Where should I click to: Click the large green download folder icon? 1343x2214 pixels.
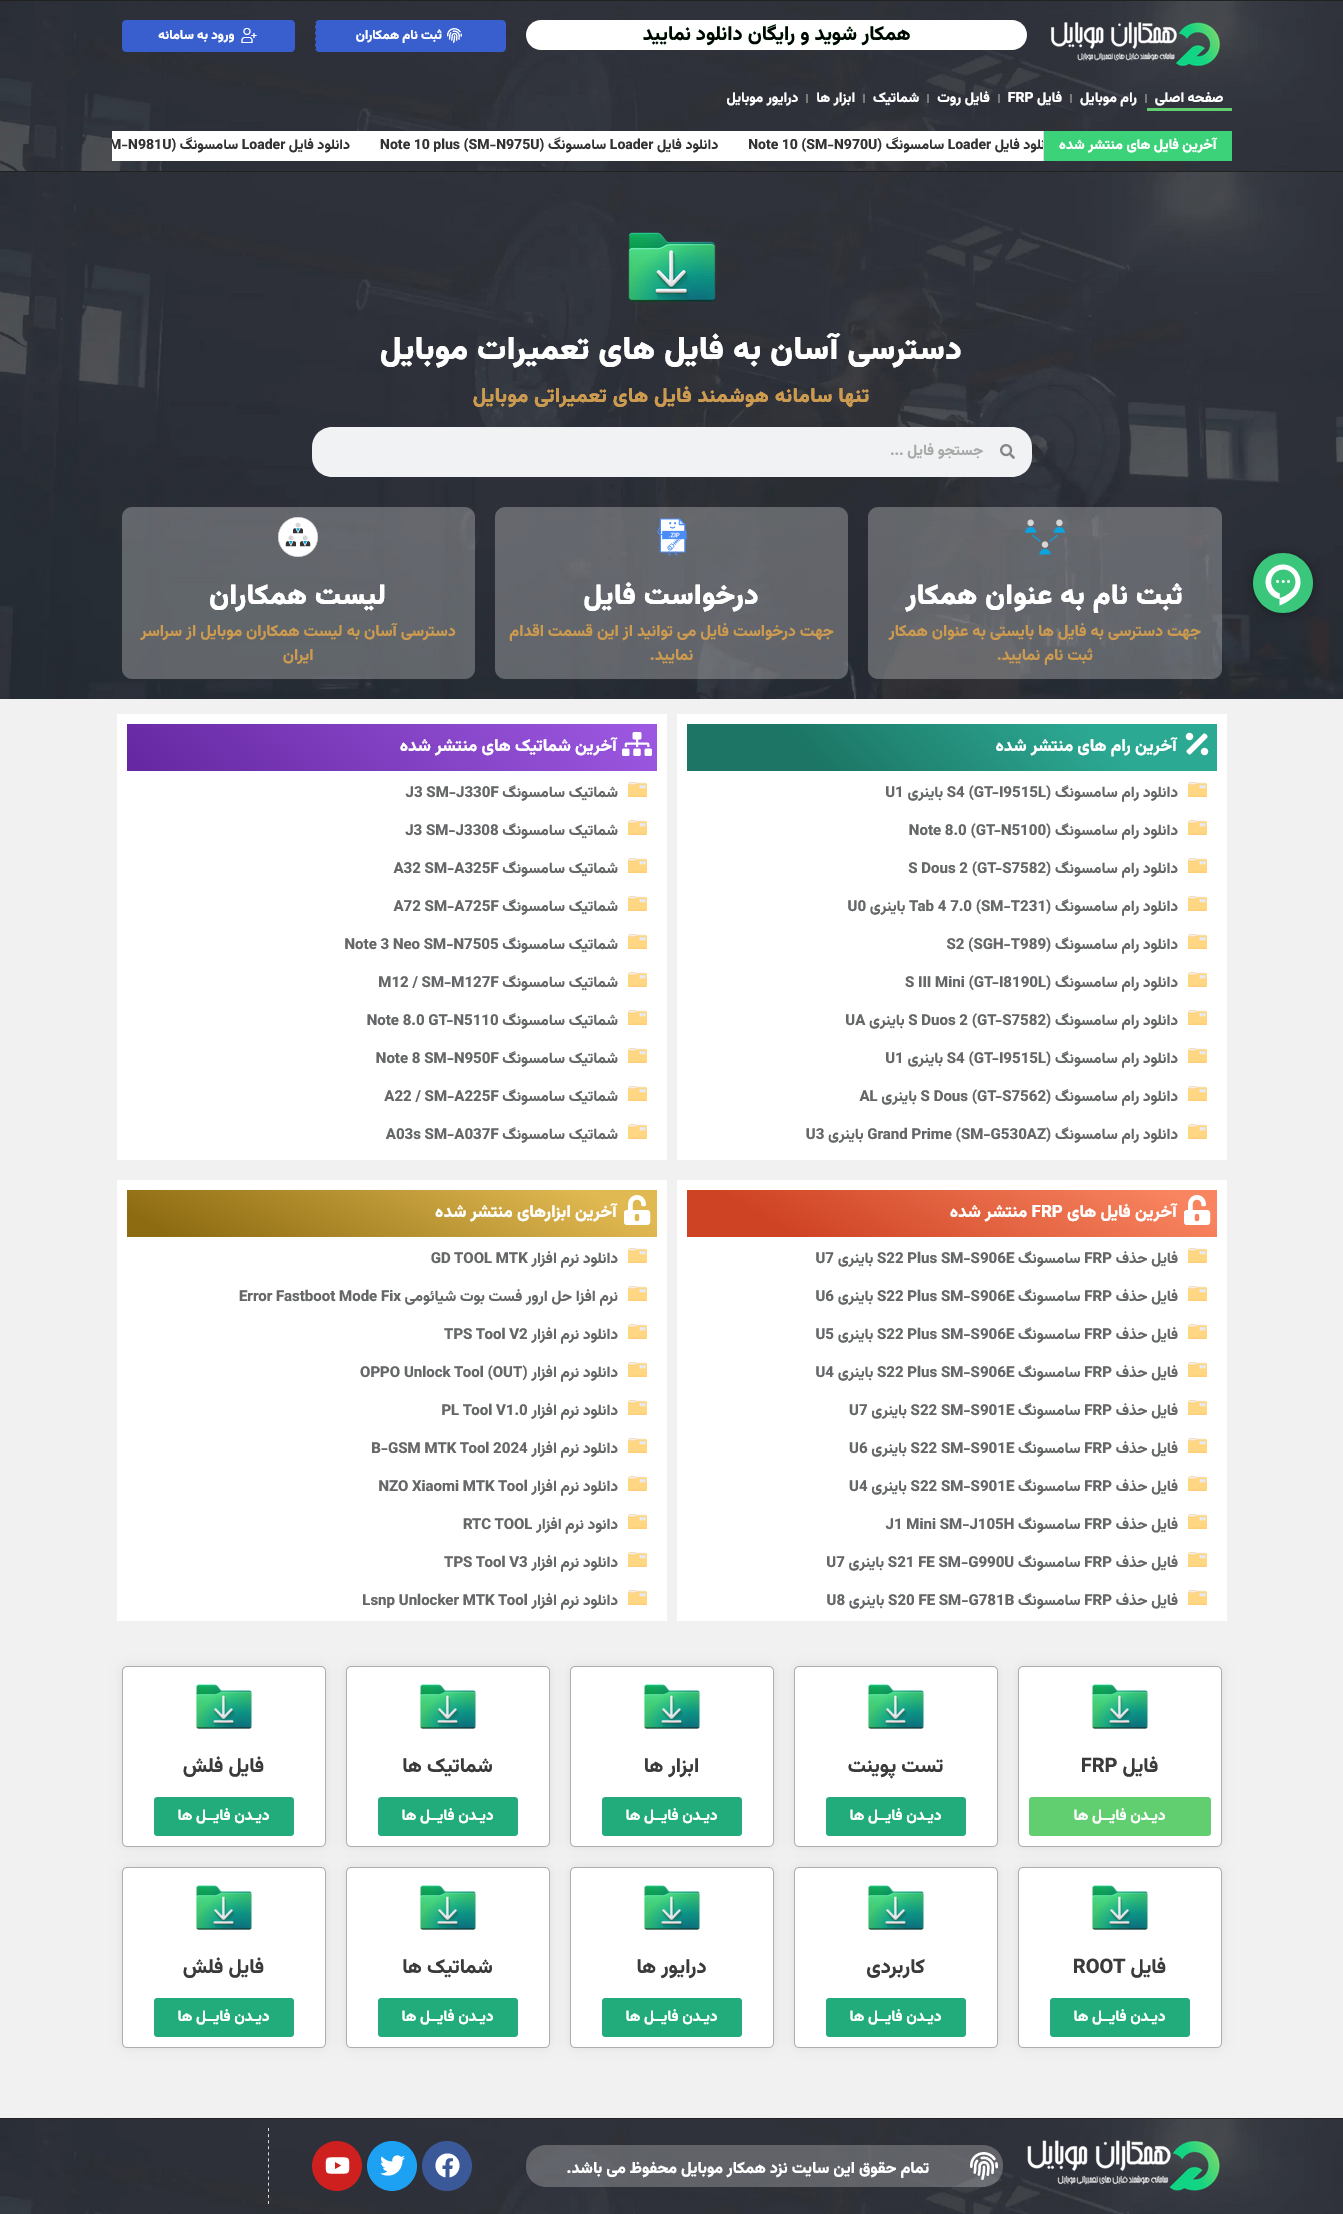coord(672,267)
